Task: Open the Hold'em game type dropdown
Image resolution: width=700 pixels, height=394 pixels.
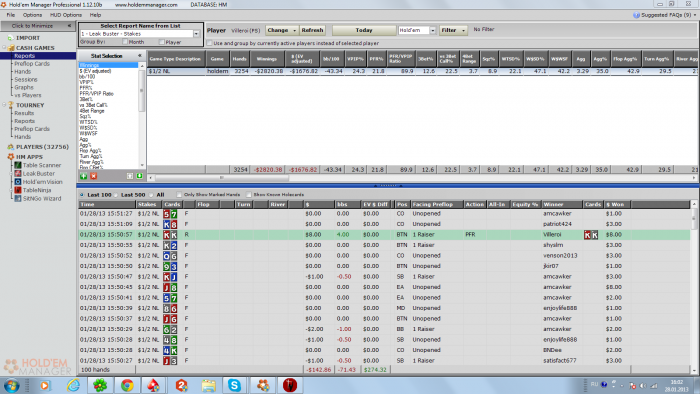Action: tap(432, 30)
